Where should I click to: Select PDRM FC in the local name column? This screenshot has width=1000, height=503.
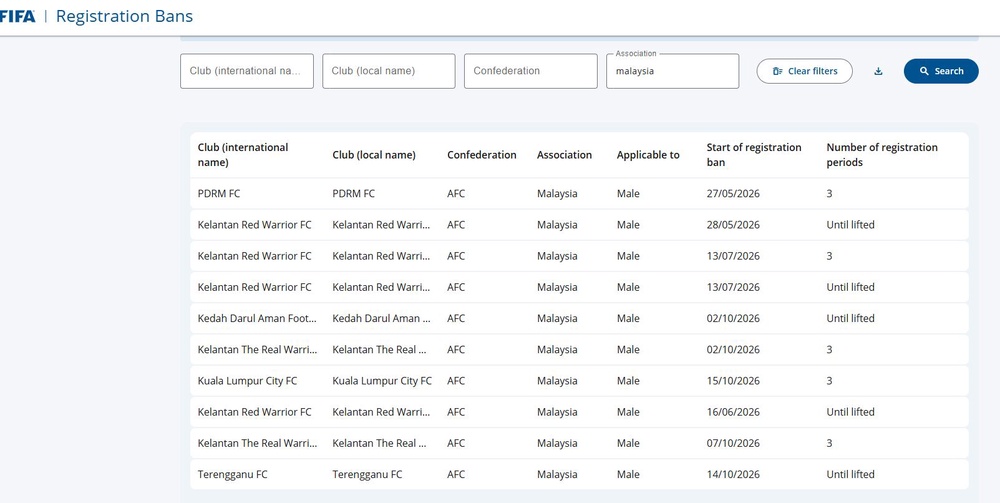click(353, 194)
